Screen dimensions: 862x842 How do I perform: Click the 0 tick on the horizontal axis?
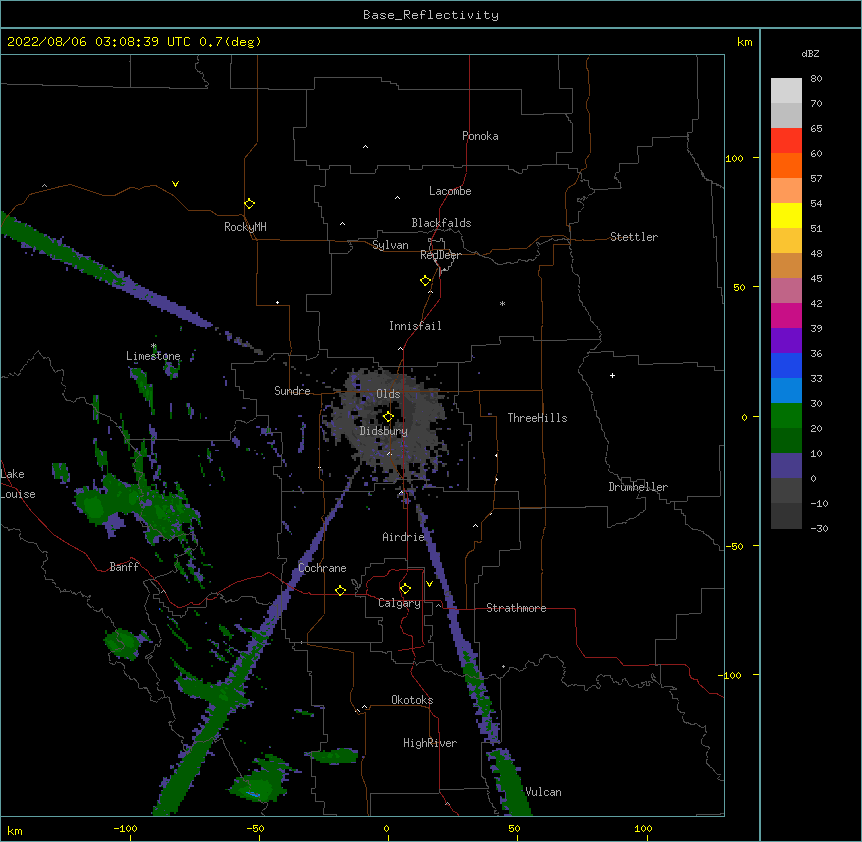(x=386, y=828)
